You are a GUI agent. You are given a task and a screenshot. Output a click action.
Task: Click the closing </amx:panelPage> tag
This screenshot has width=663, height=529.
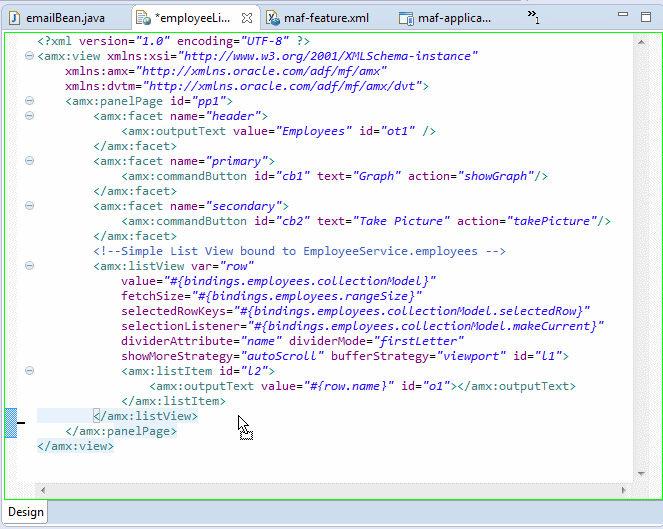tap(121, 431)
